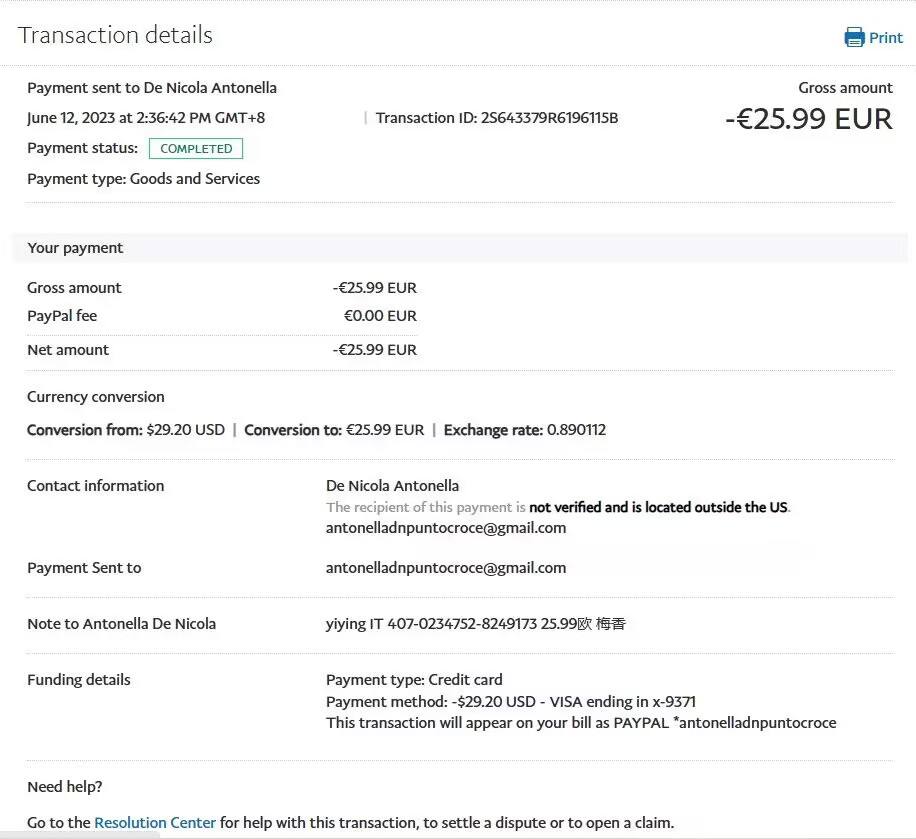Click Payment type: Goods and Services line
The image size is (916, 839).
tap(143, 179)
